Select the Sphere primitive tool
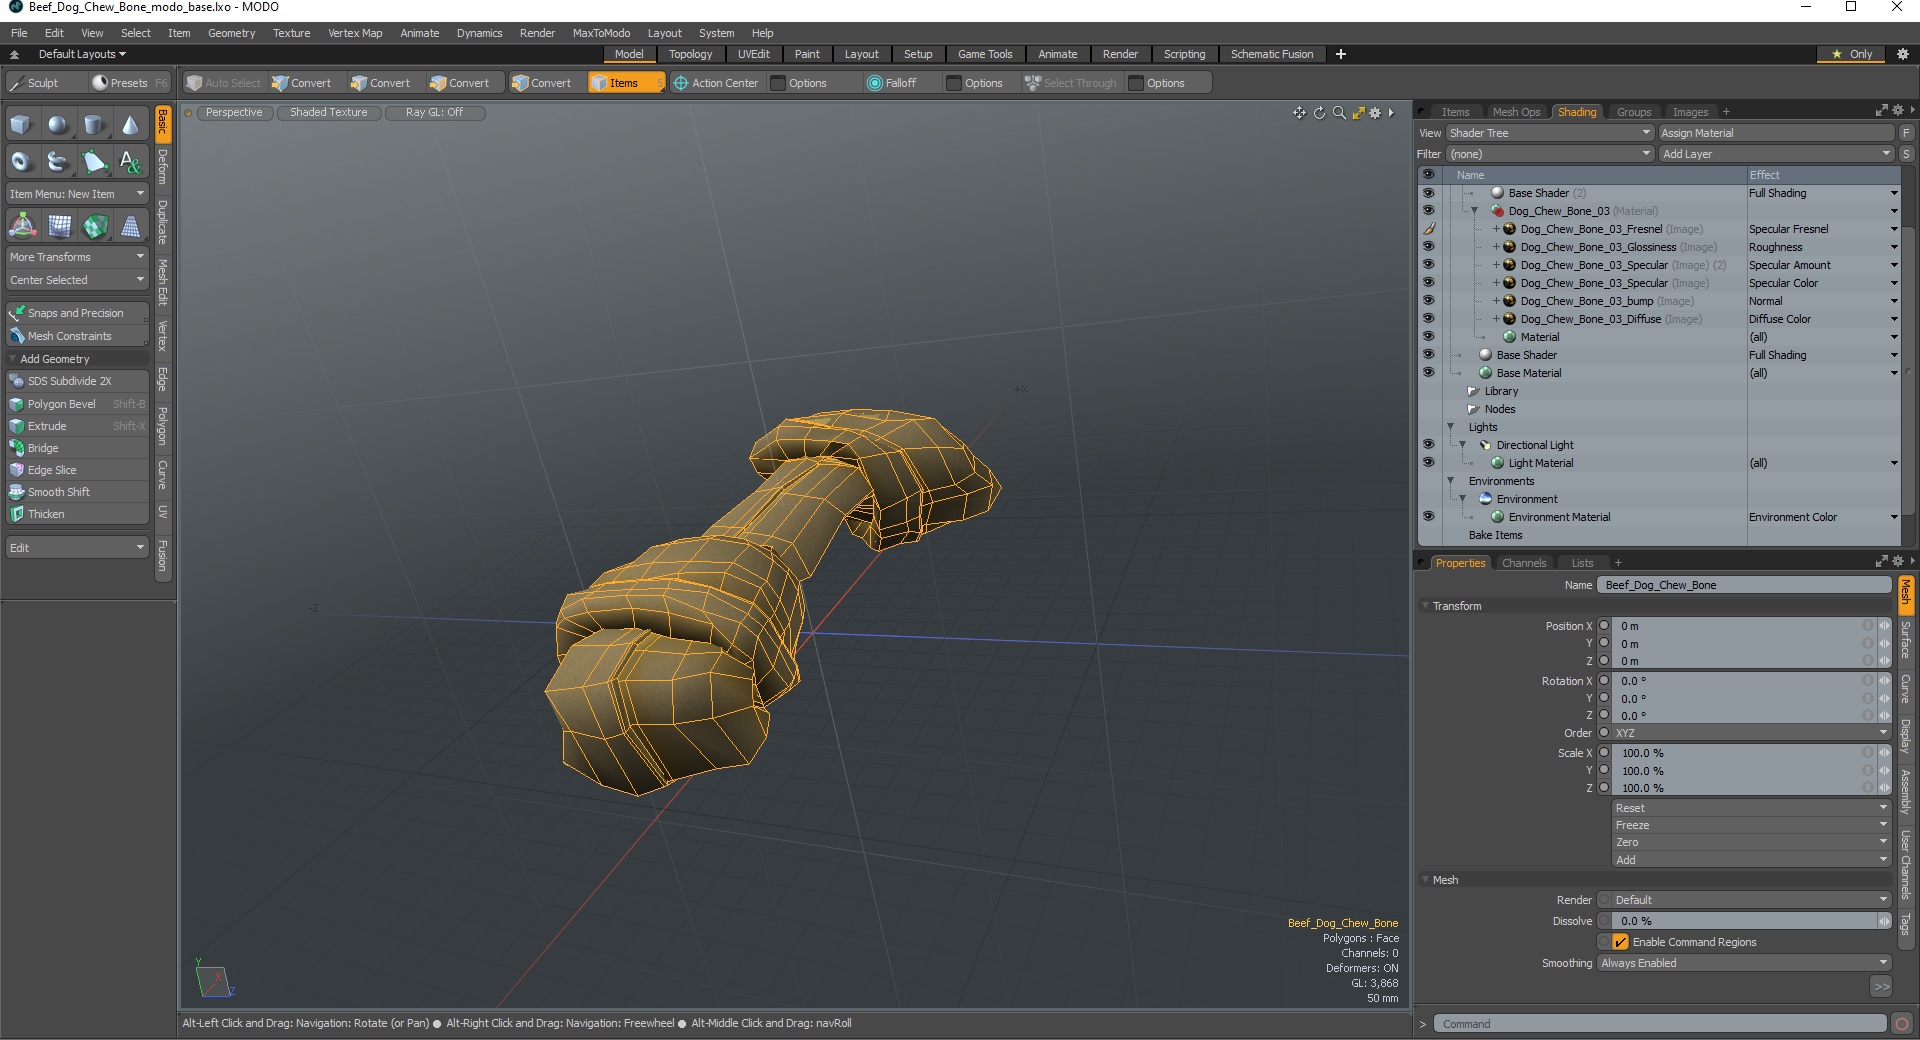This screenshot has height=1040, width=1920. coord(58,125)
